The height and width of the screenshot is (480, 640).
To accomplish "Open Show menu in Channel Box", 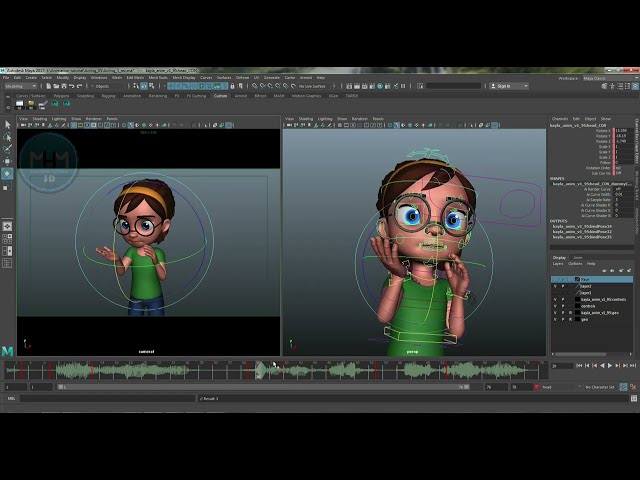I will pos(606,119).
